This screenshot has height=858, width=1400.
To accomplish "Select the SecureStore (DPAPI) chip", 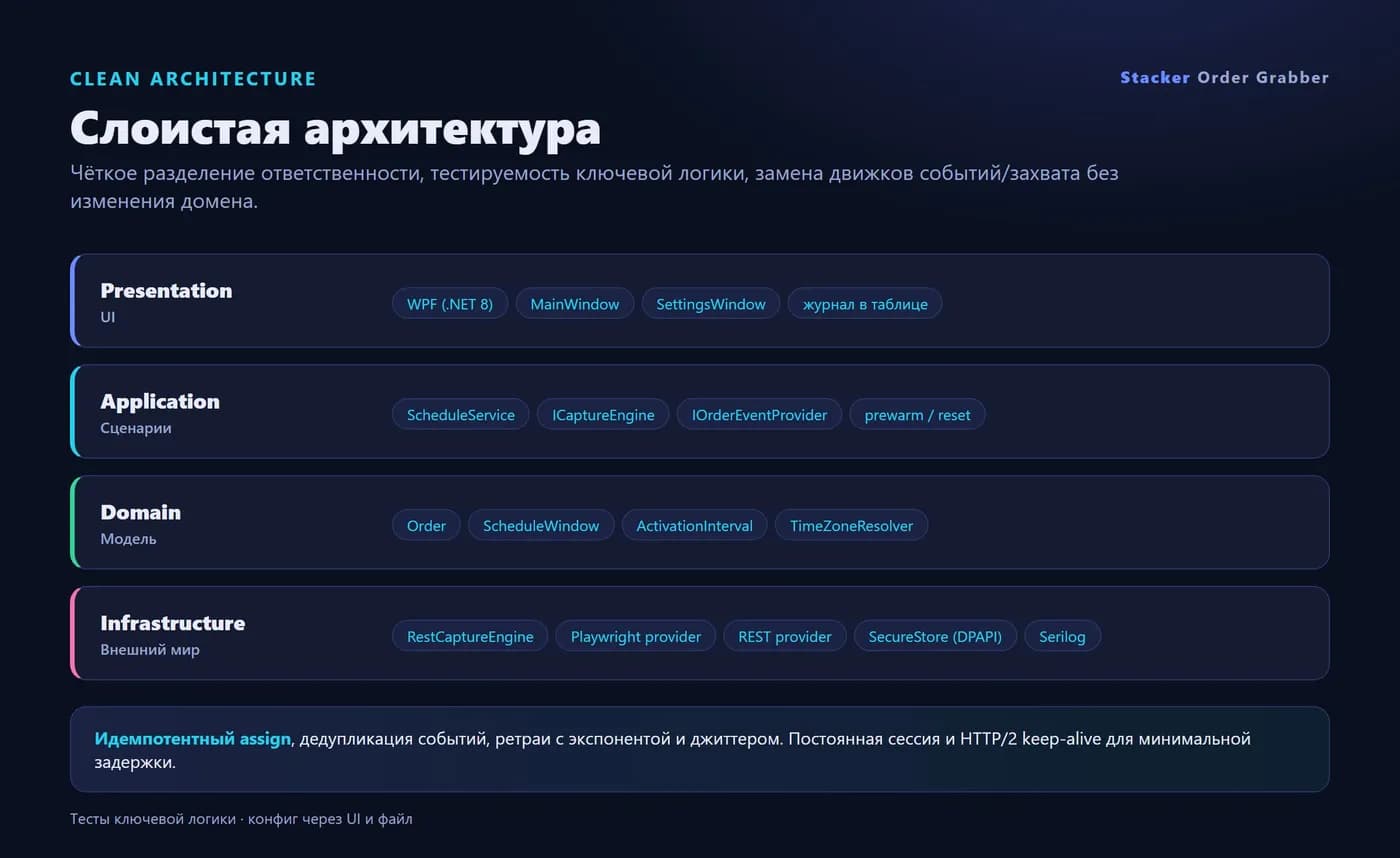I will click(x=935, y=637).
